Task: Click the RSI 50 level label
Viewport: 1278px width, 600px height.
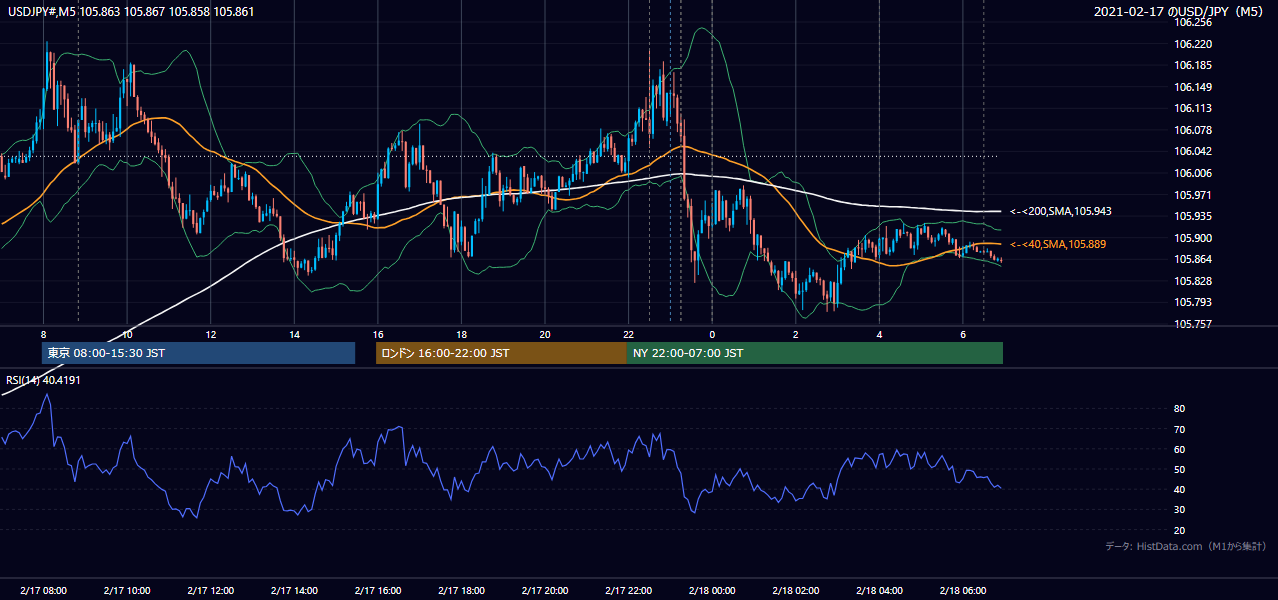Action: (1179, 469)
